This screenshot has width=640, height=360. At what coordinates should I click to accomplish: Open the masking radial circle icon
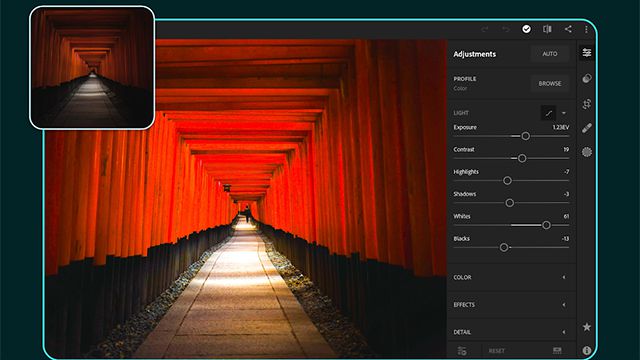(587, 152)
